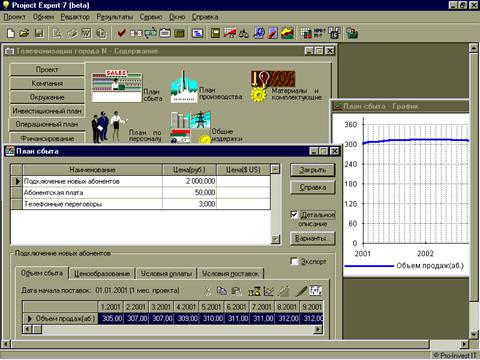Click the red checkmark toolbar icon

coord(121,33)
